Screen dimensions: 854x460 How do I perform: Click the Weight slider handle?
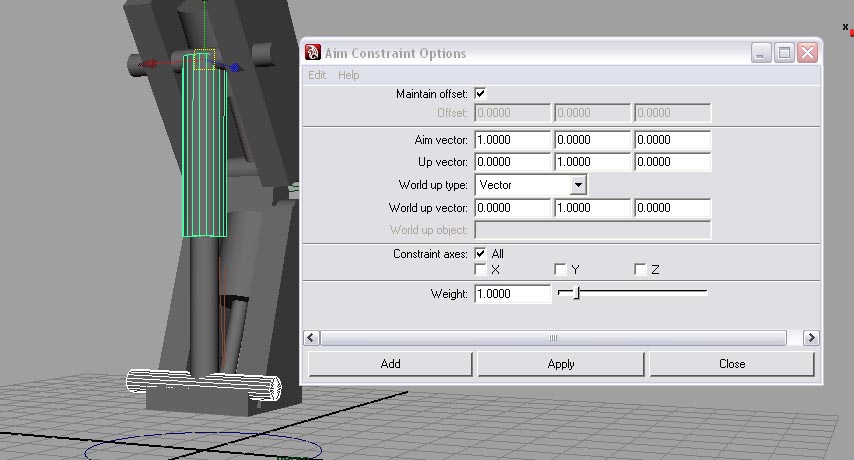[x=576, y=293]
